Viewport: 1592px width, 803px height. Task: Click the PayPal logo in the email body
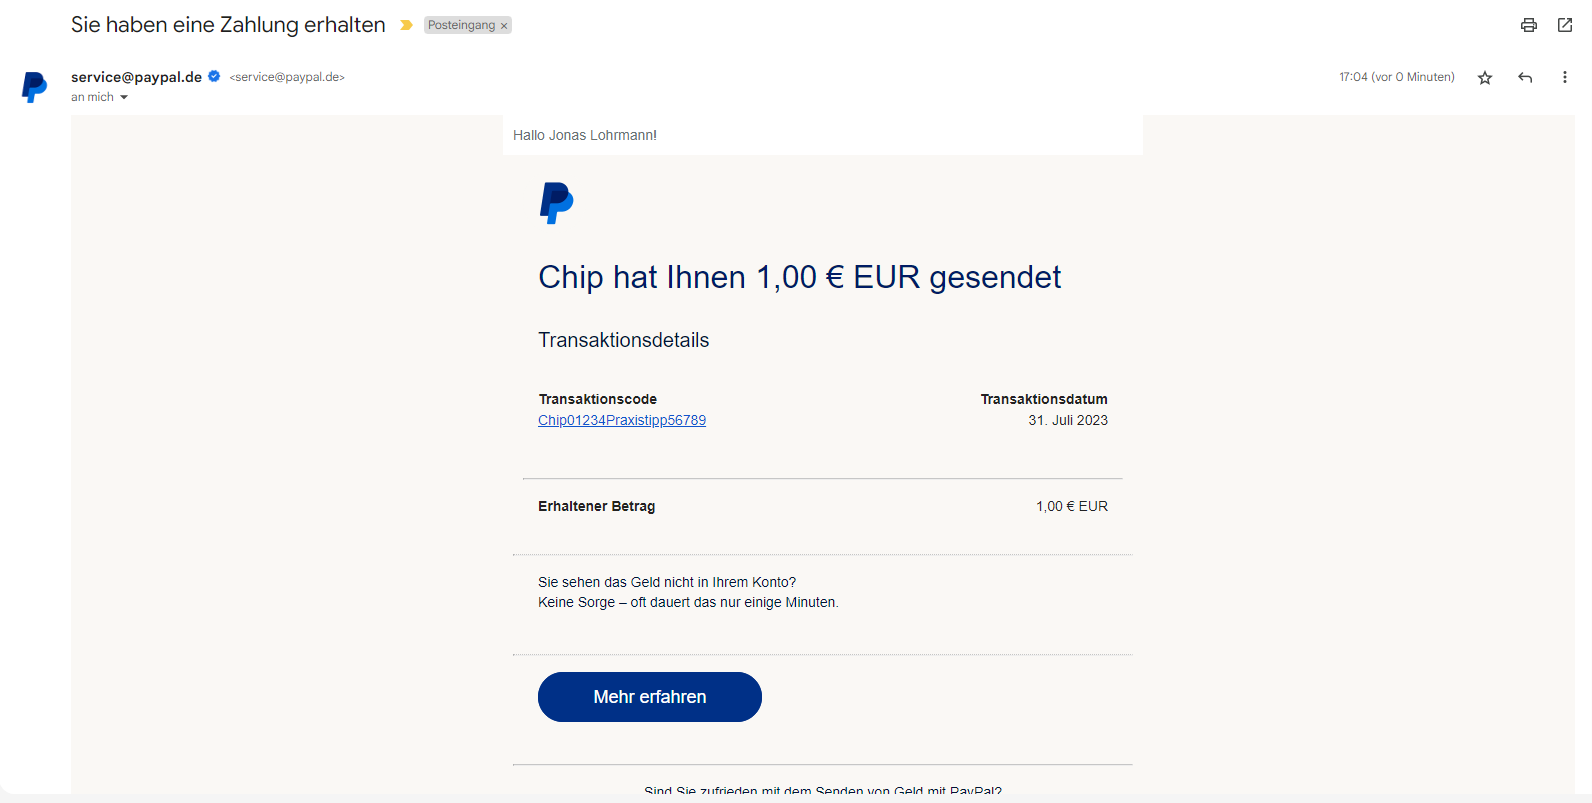(x=556, y=203)
